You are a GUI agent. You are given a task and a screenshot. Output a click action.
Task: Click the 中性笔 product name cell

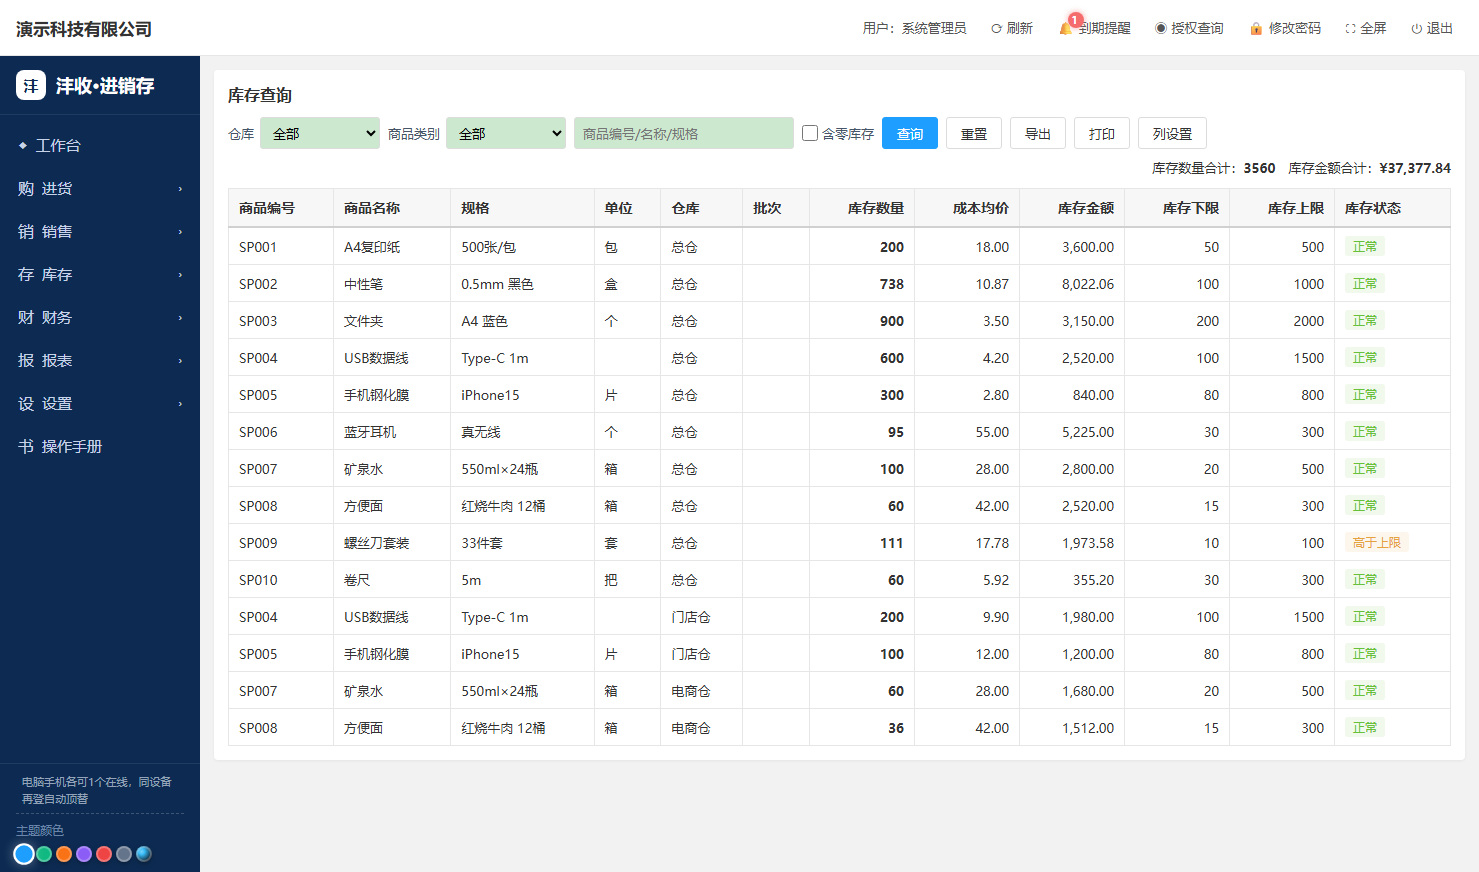pyautogui.click(x=392, y=284)
